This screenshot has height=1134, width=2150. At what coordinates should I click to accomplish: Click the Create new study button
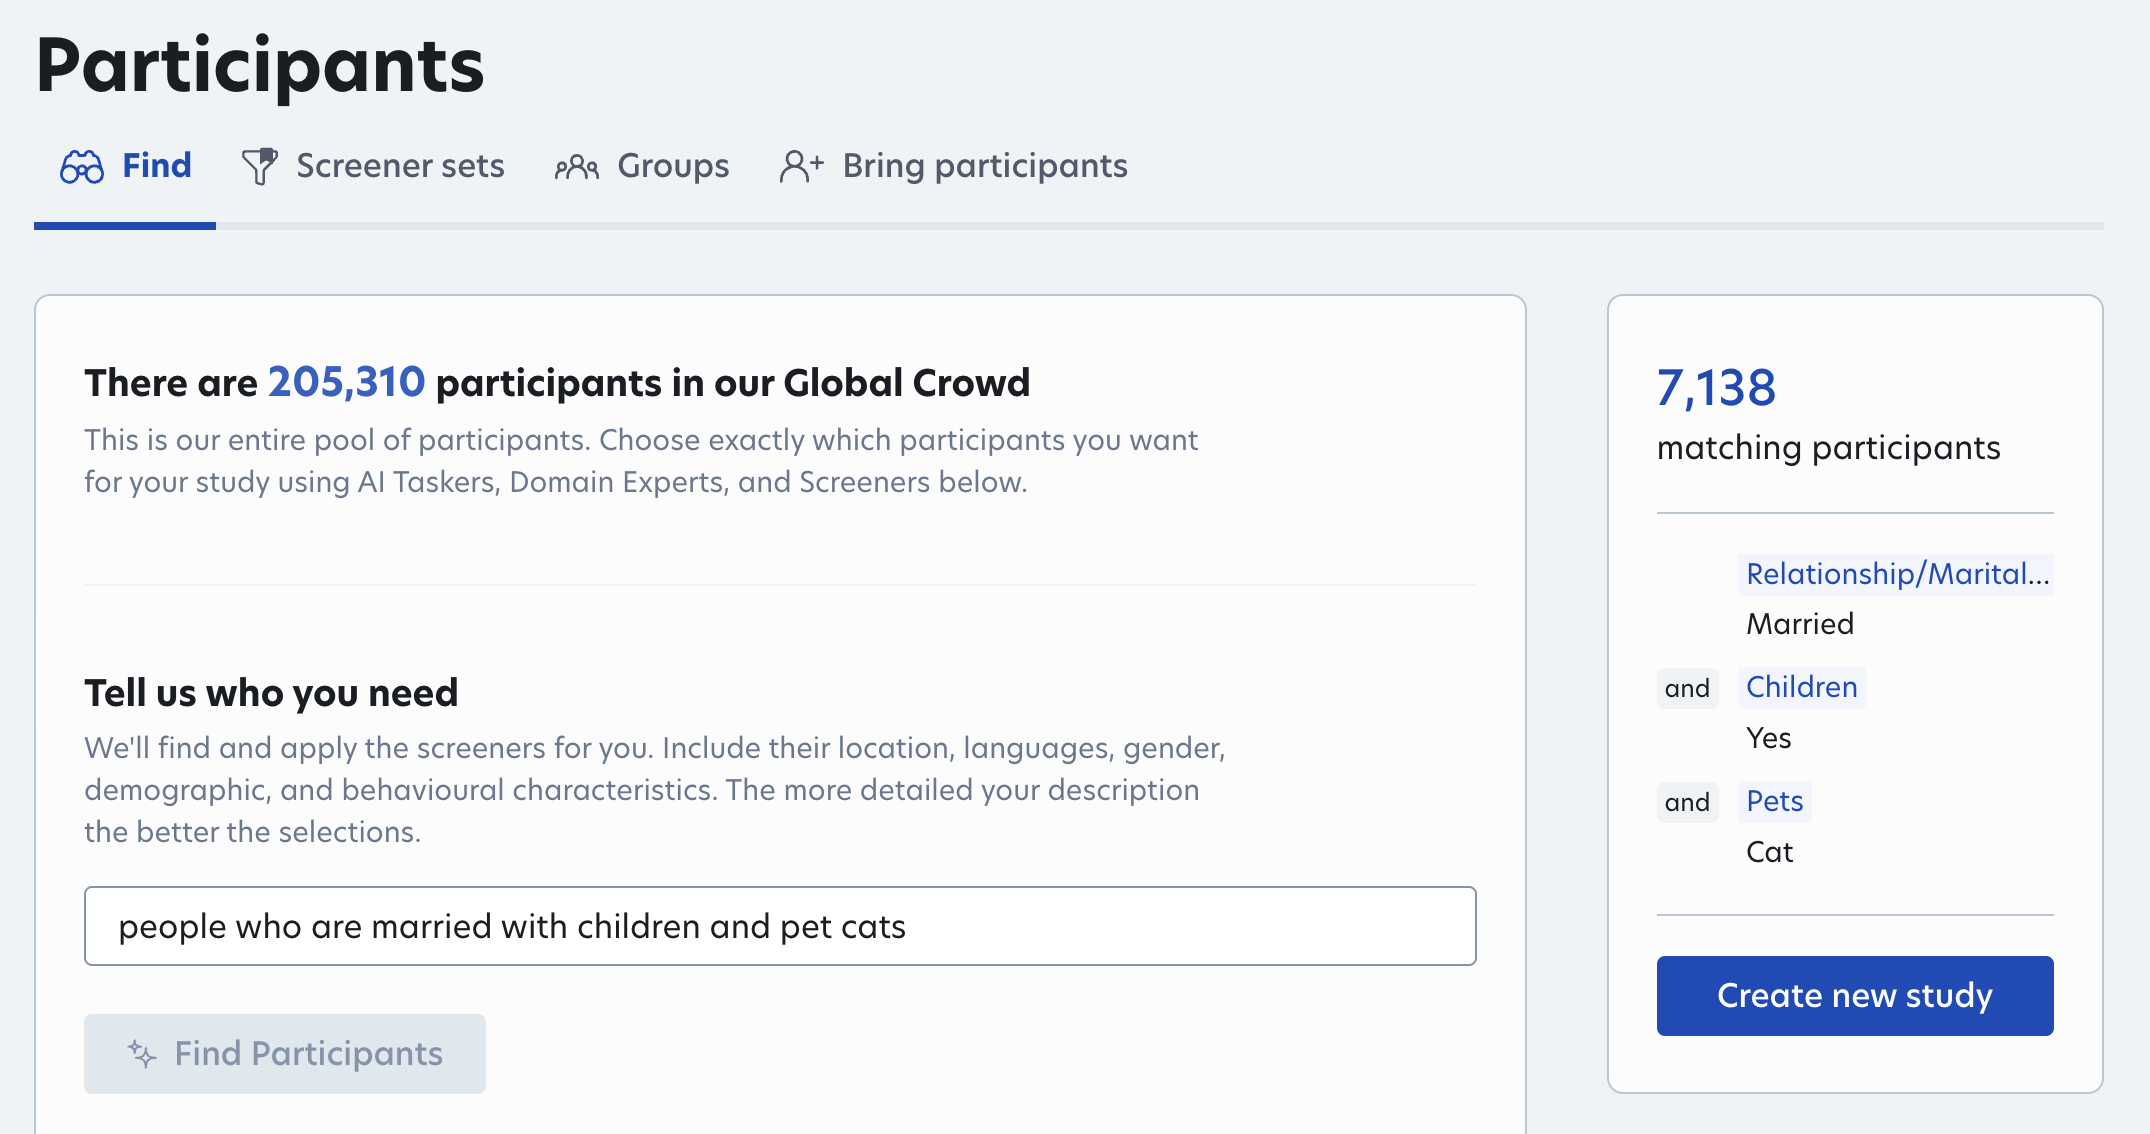click(x=1855, y=996)
